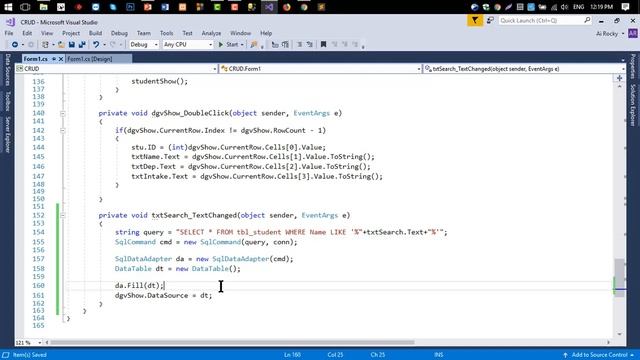Click the Quick Launch search magnifier
Viewport: 640px width, 360px height.
(587, 20)
